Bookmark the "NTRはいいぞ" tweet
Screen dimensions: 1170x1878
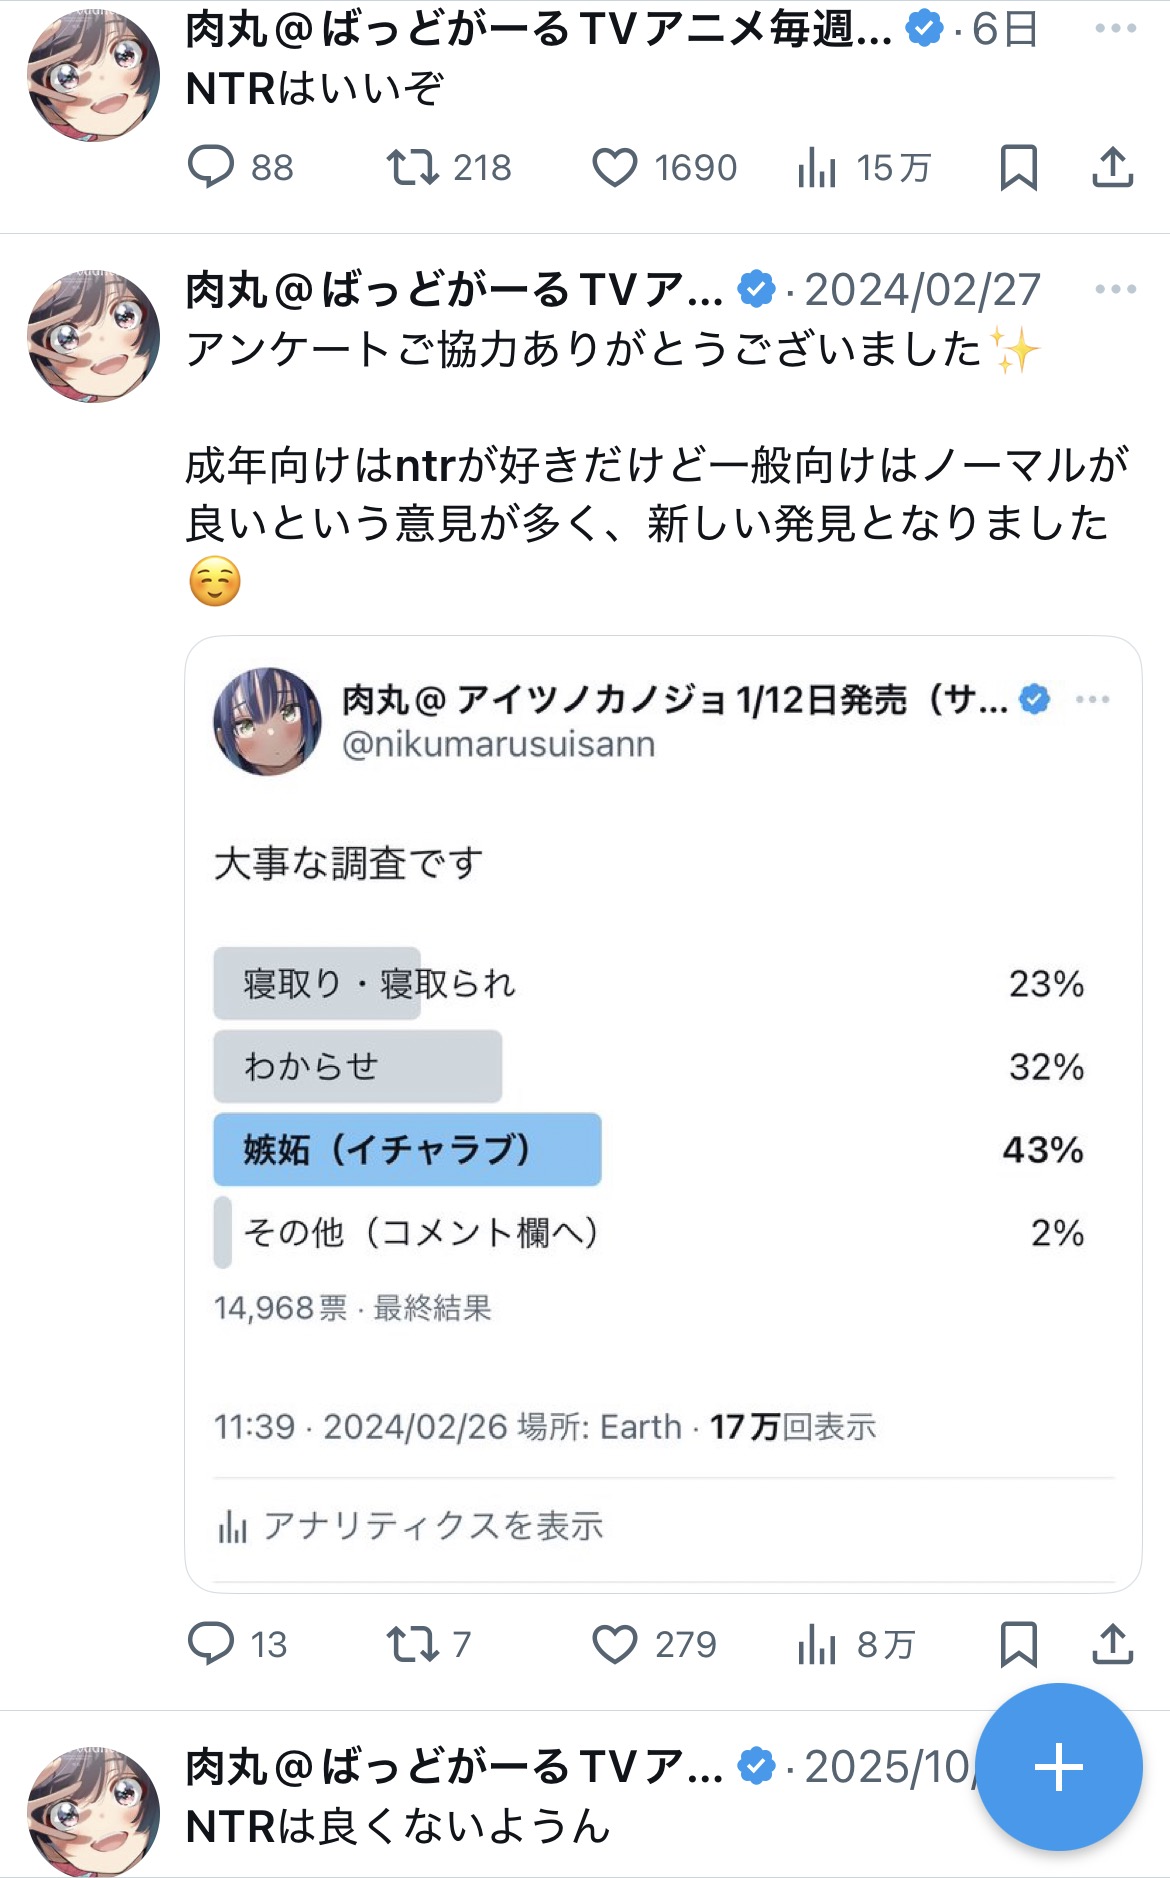pyautogui.click(x=1018, y=167)
